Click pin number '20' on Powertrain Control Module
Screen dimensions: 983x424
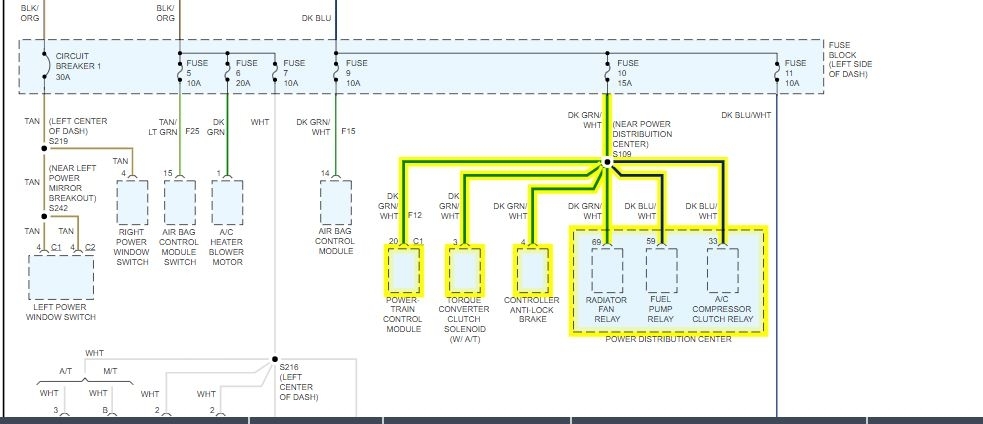tap(394, 241)
